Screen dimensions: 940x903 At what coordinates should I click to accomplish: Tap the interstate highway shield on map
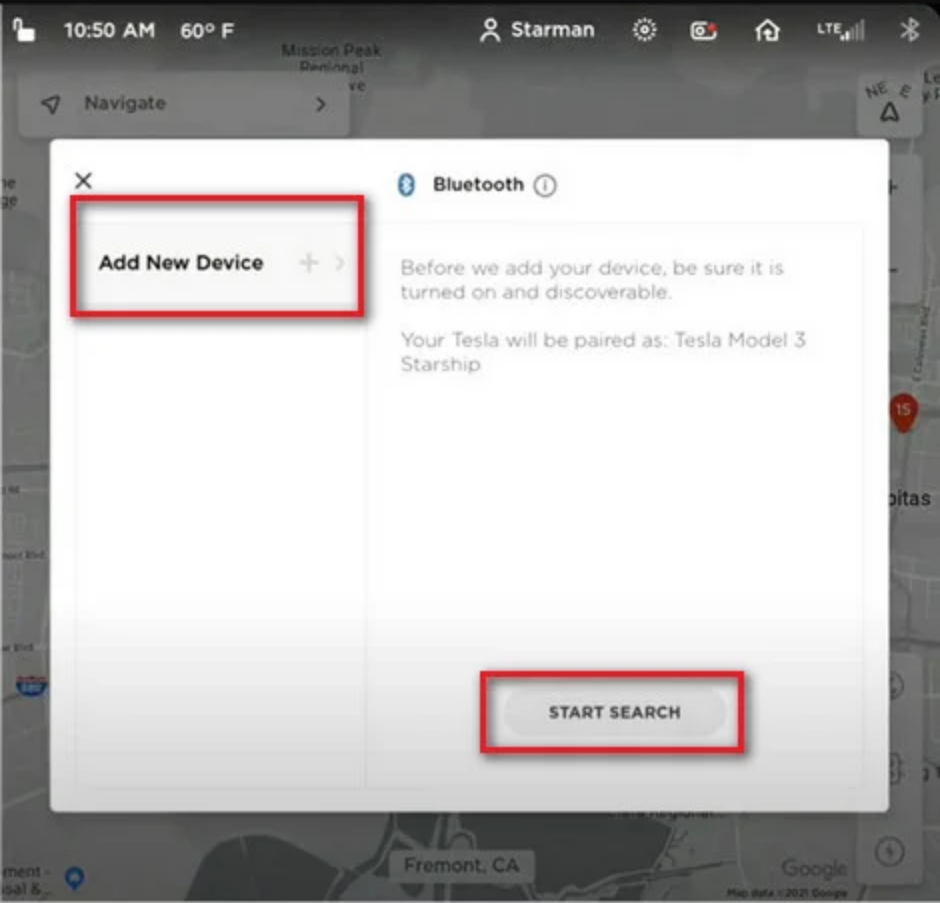pos(31,686)
